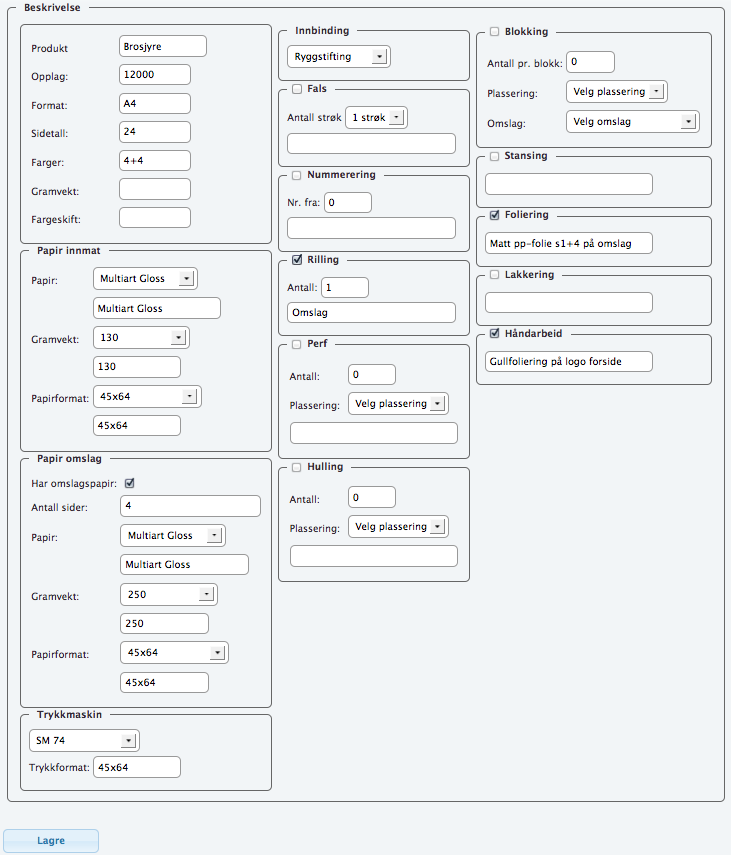Uncheck the Foliering checkbox
Viewport: 731px width, 855px height.
point(495,215)
